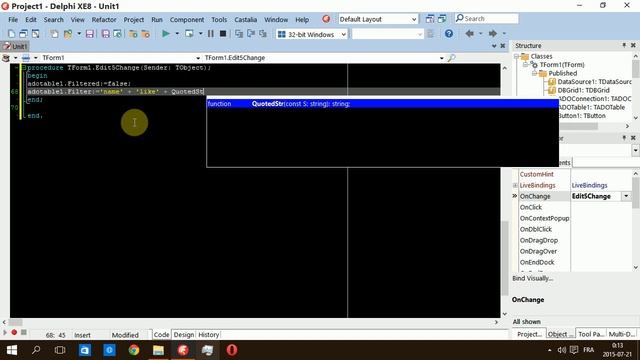Pin the Object Inspector panel
This screenshot has width=640, height=360.
624,138
